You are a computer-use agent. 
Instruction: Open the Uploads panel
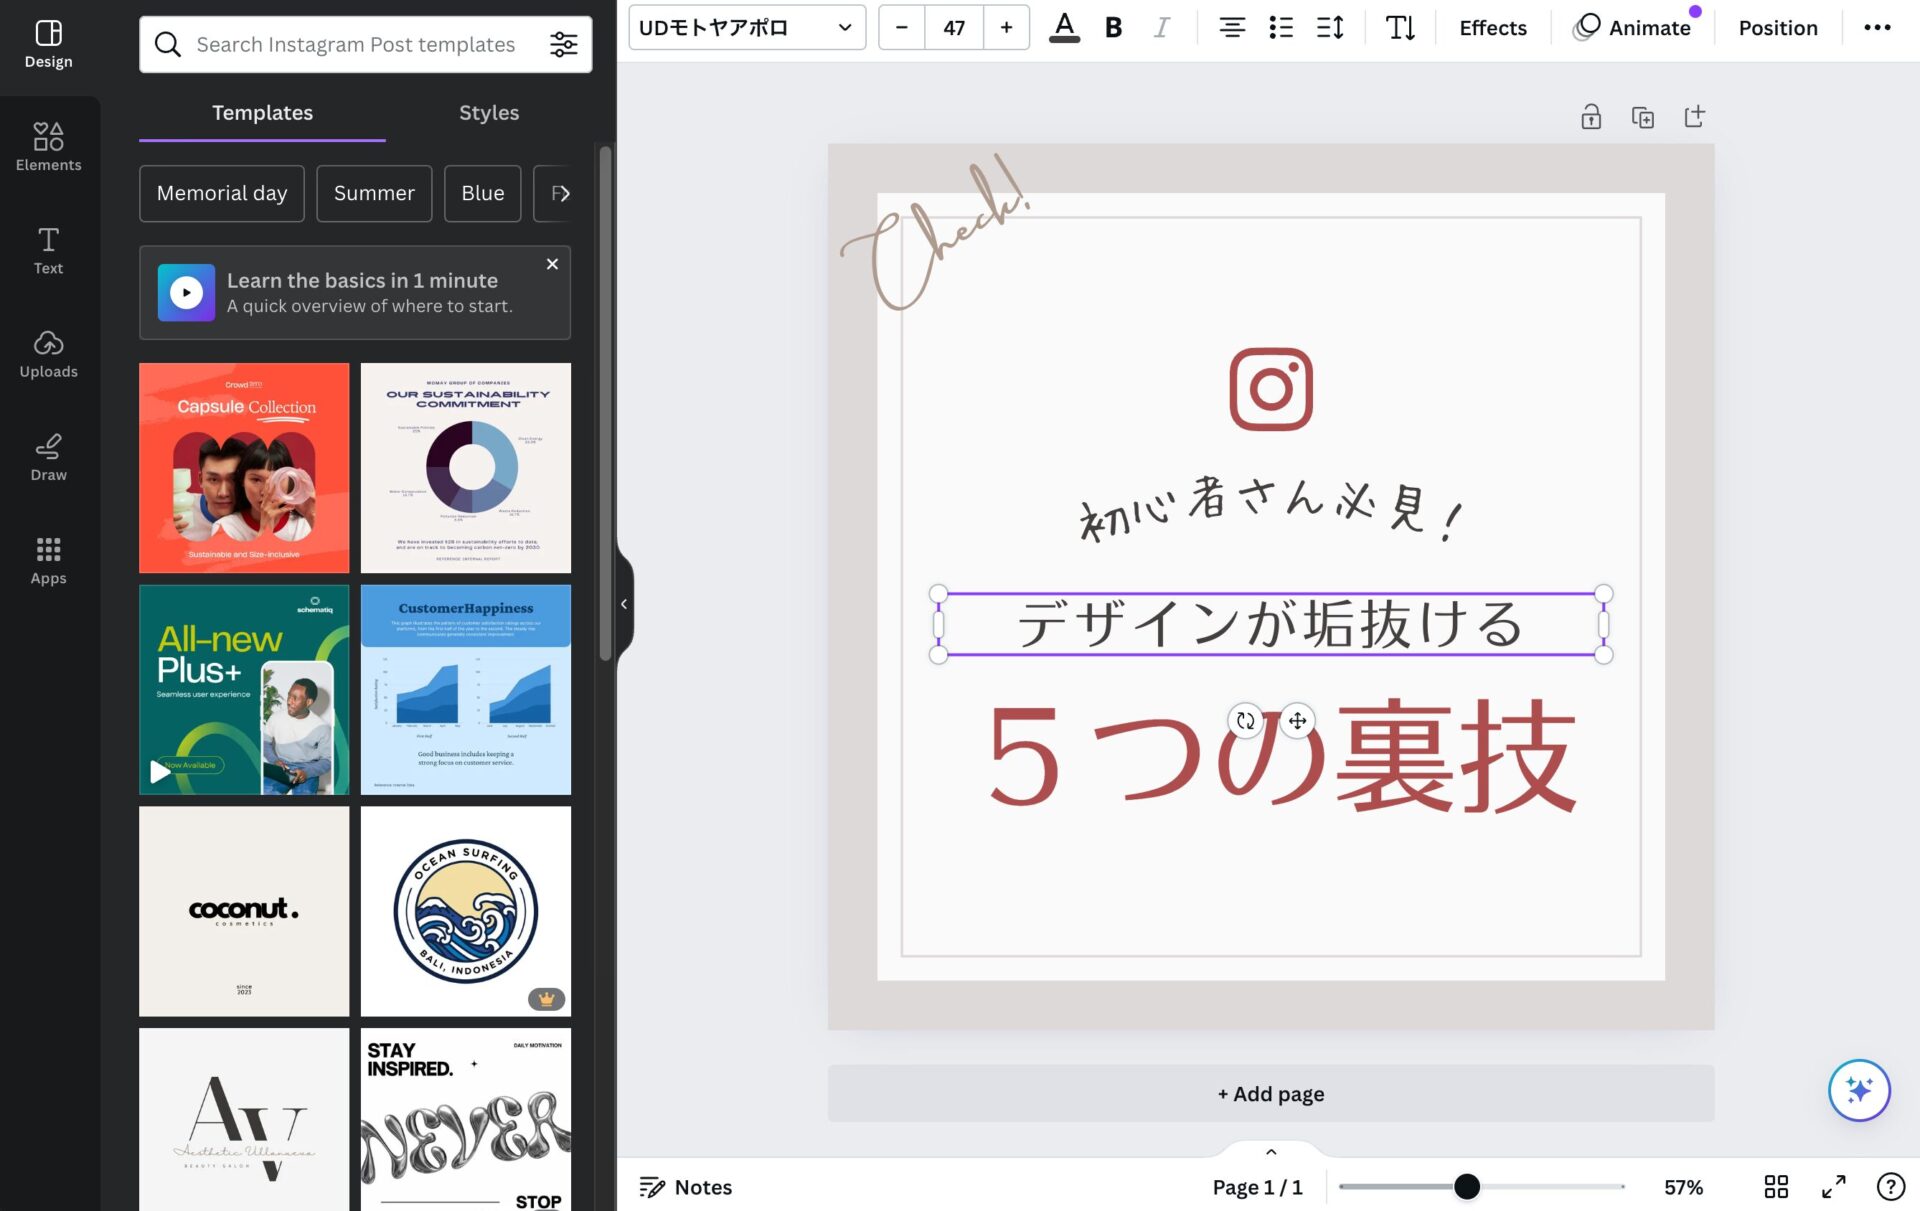48,353
